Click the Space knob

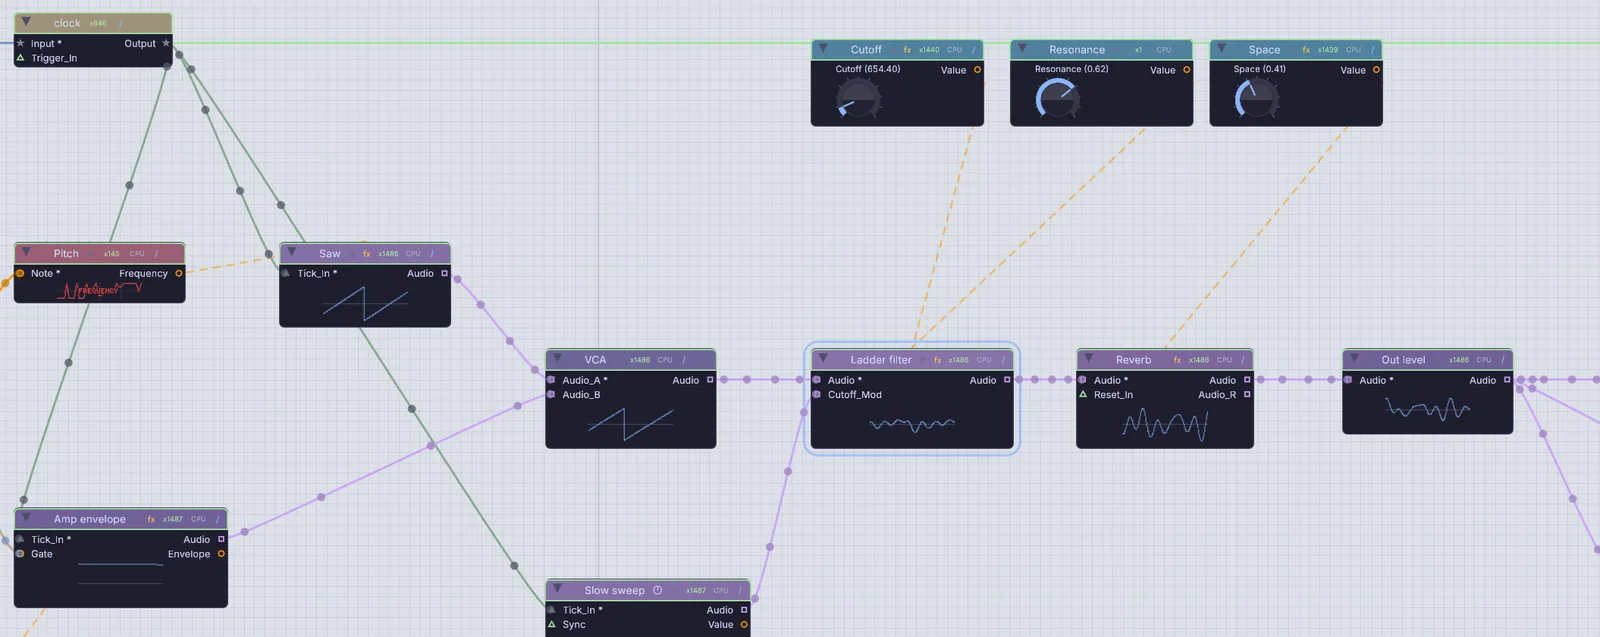1257,98
